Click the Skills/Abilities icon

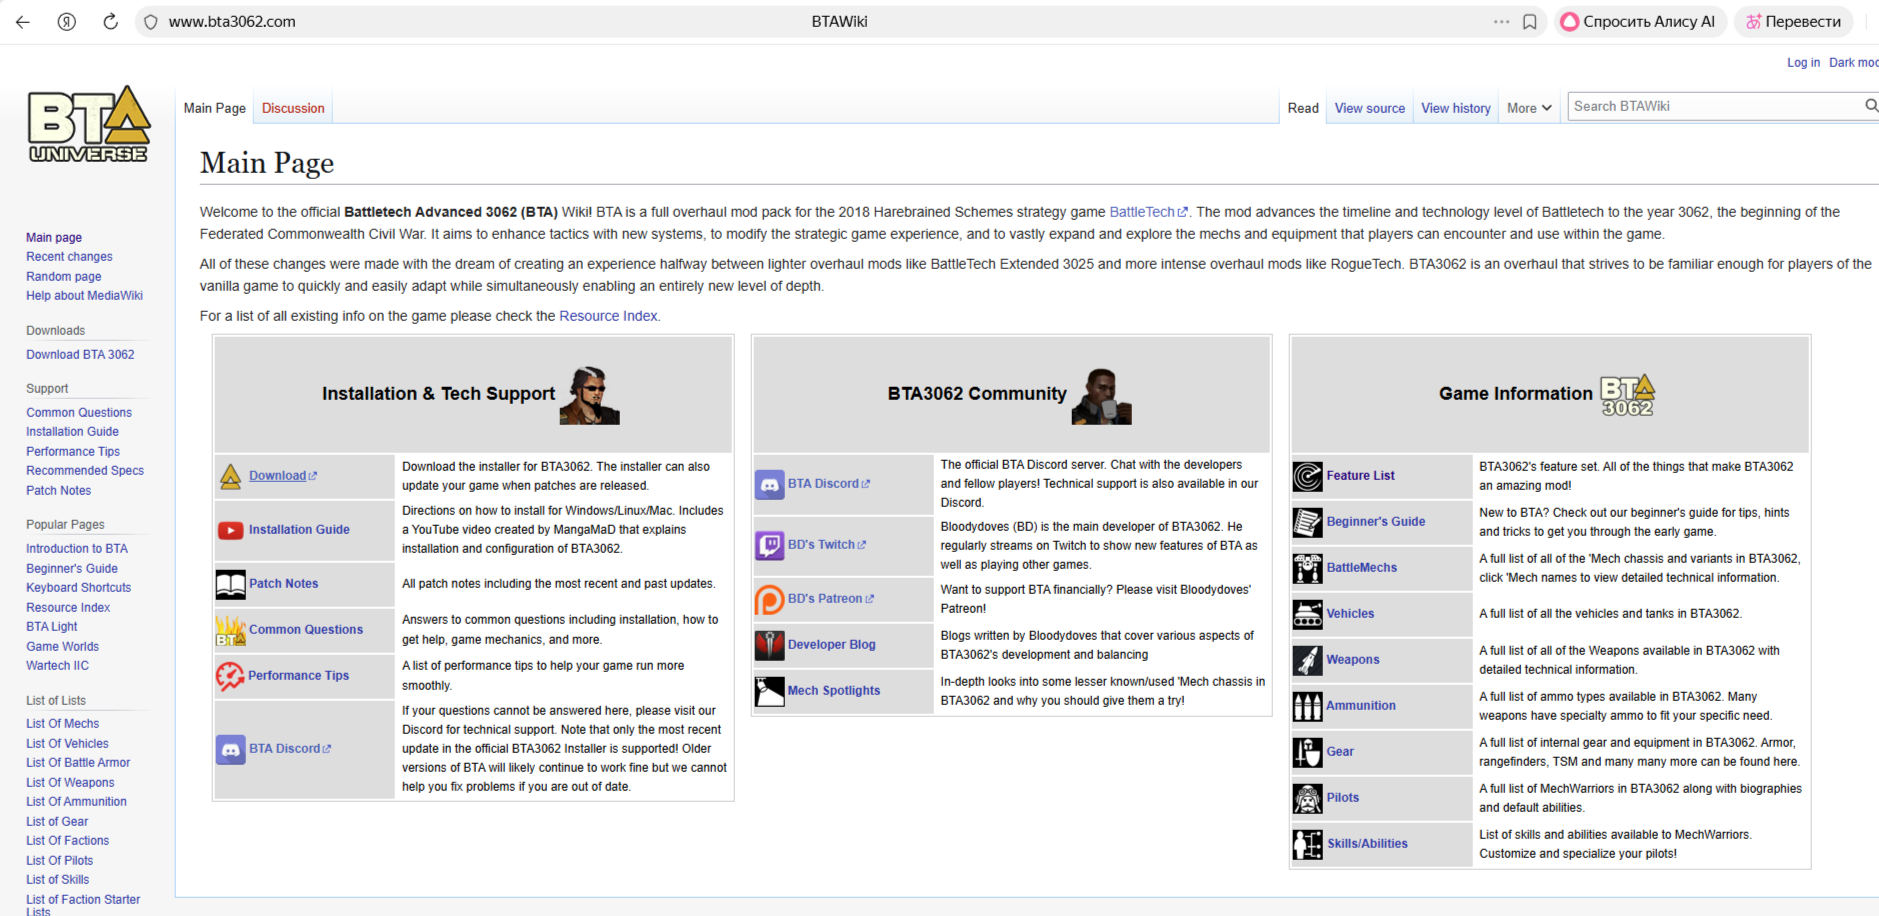pos(1308,845)
